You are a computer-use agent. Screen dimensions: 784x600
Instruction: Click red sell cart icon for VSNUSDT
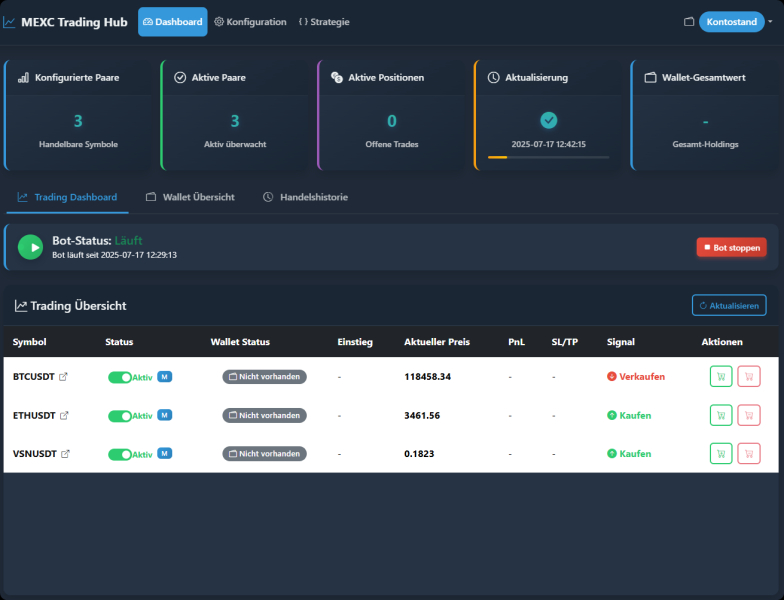(748, 453)
